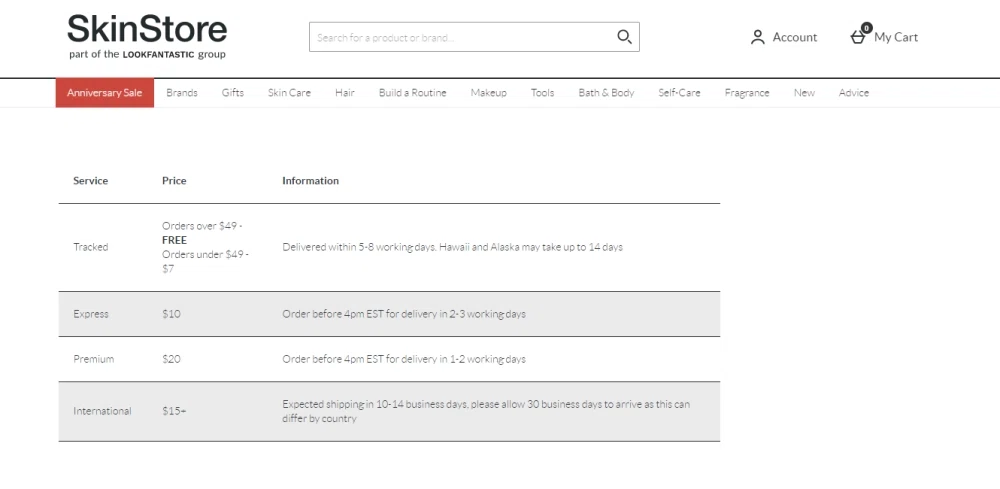Open the Advice menu
The height and width of the screenshot is (489, 1000).
click(x=854, y=93)
